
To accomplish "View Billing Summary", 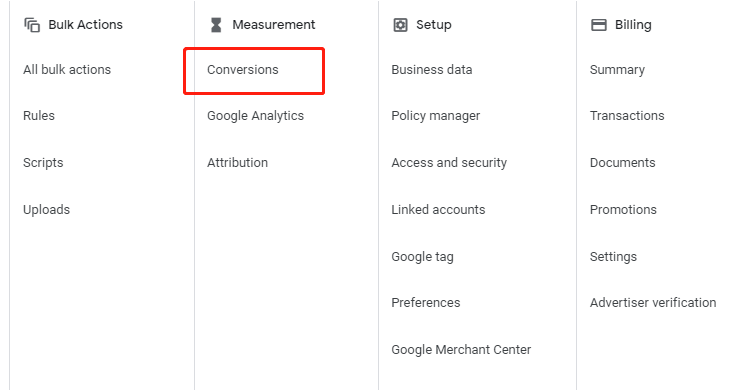I will coord(617,70).
